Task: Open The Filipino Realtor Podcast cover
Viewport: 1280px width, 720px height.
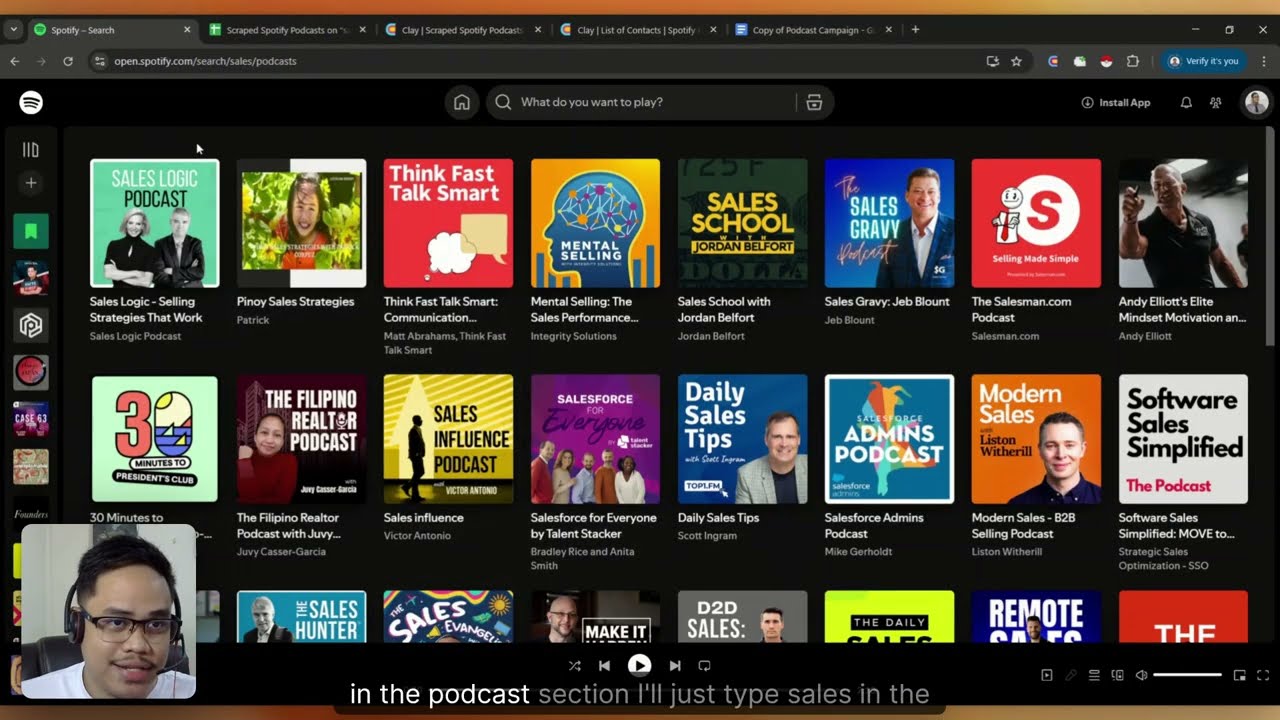Action: 302,439
